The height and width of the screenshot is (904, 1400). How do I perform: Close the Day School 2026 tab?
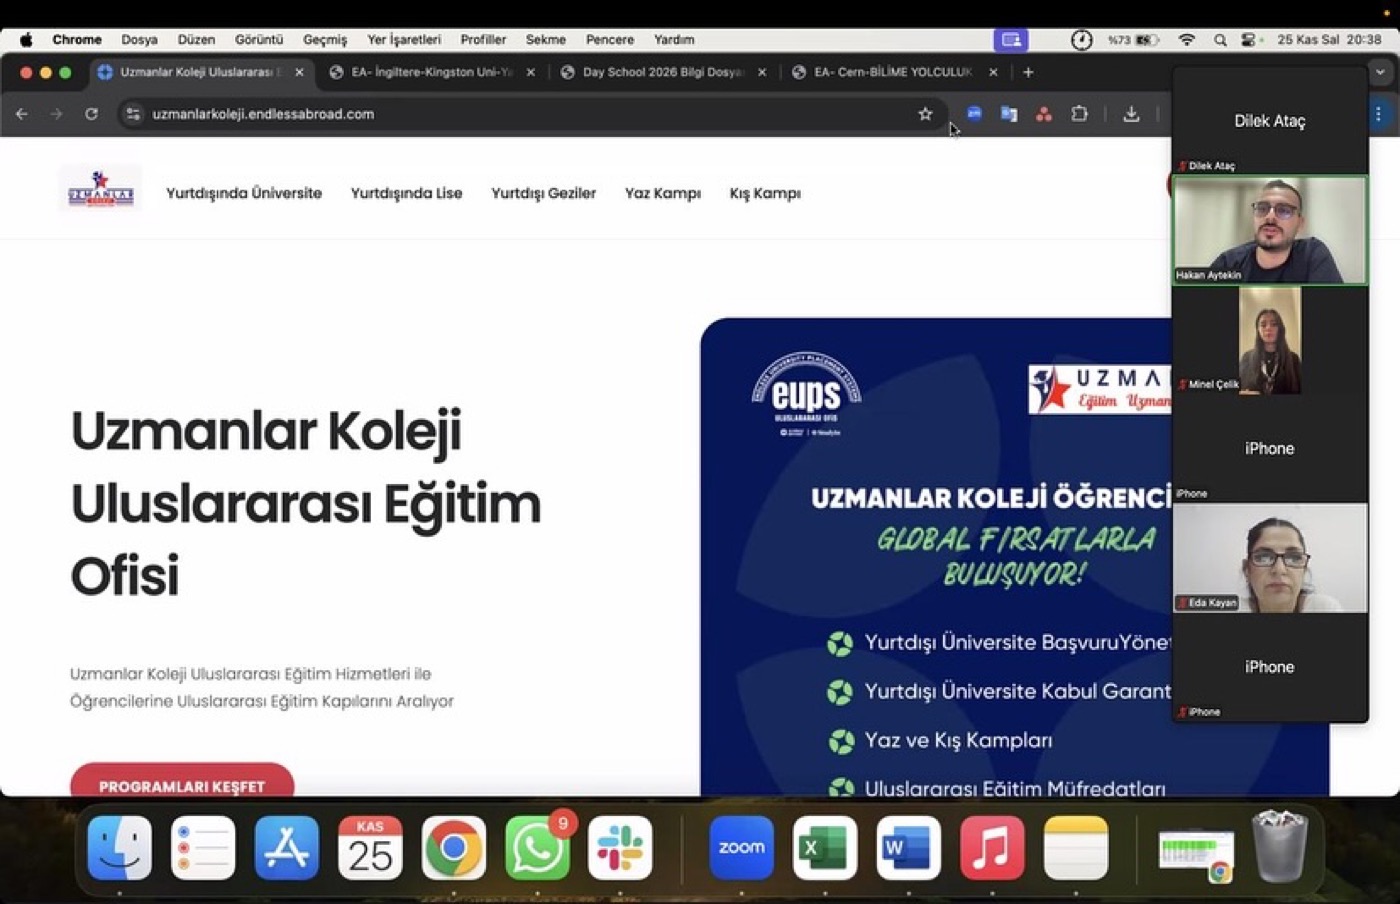(762, 72)
